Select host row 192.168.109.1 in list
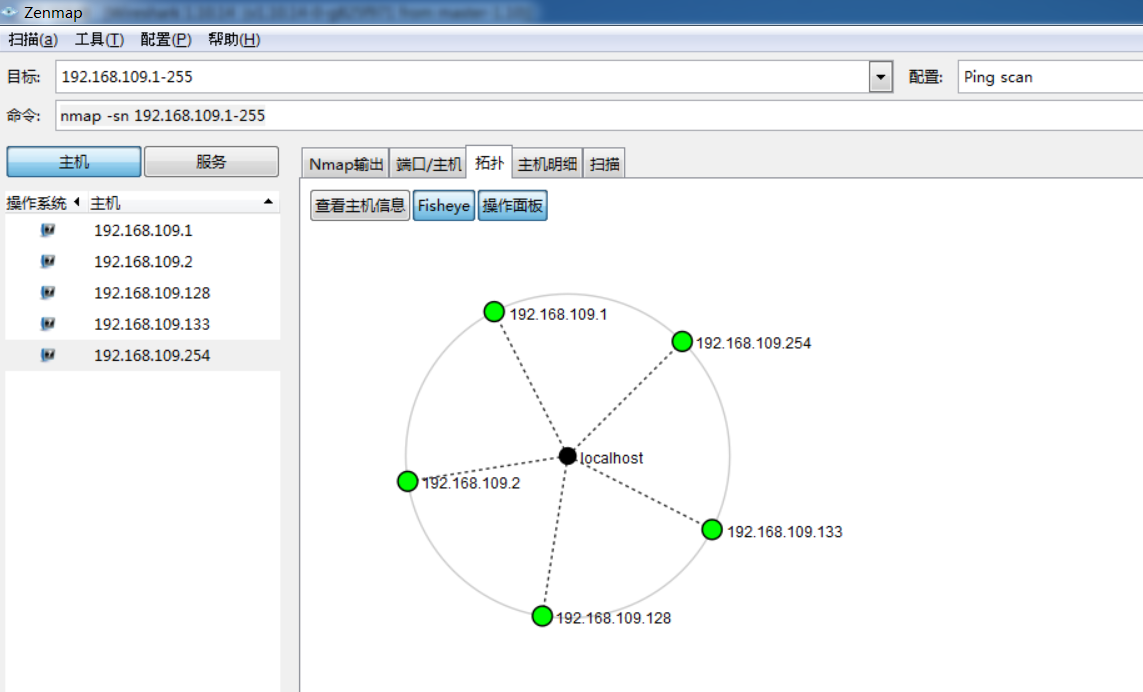 [143, 230]
